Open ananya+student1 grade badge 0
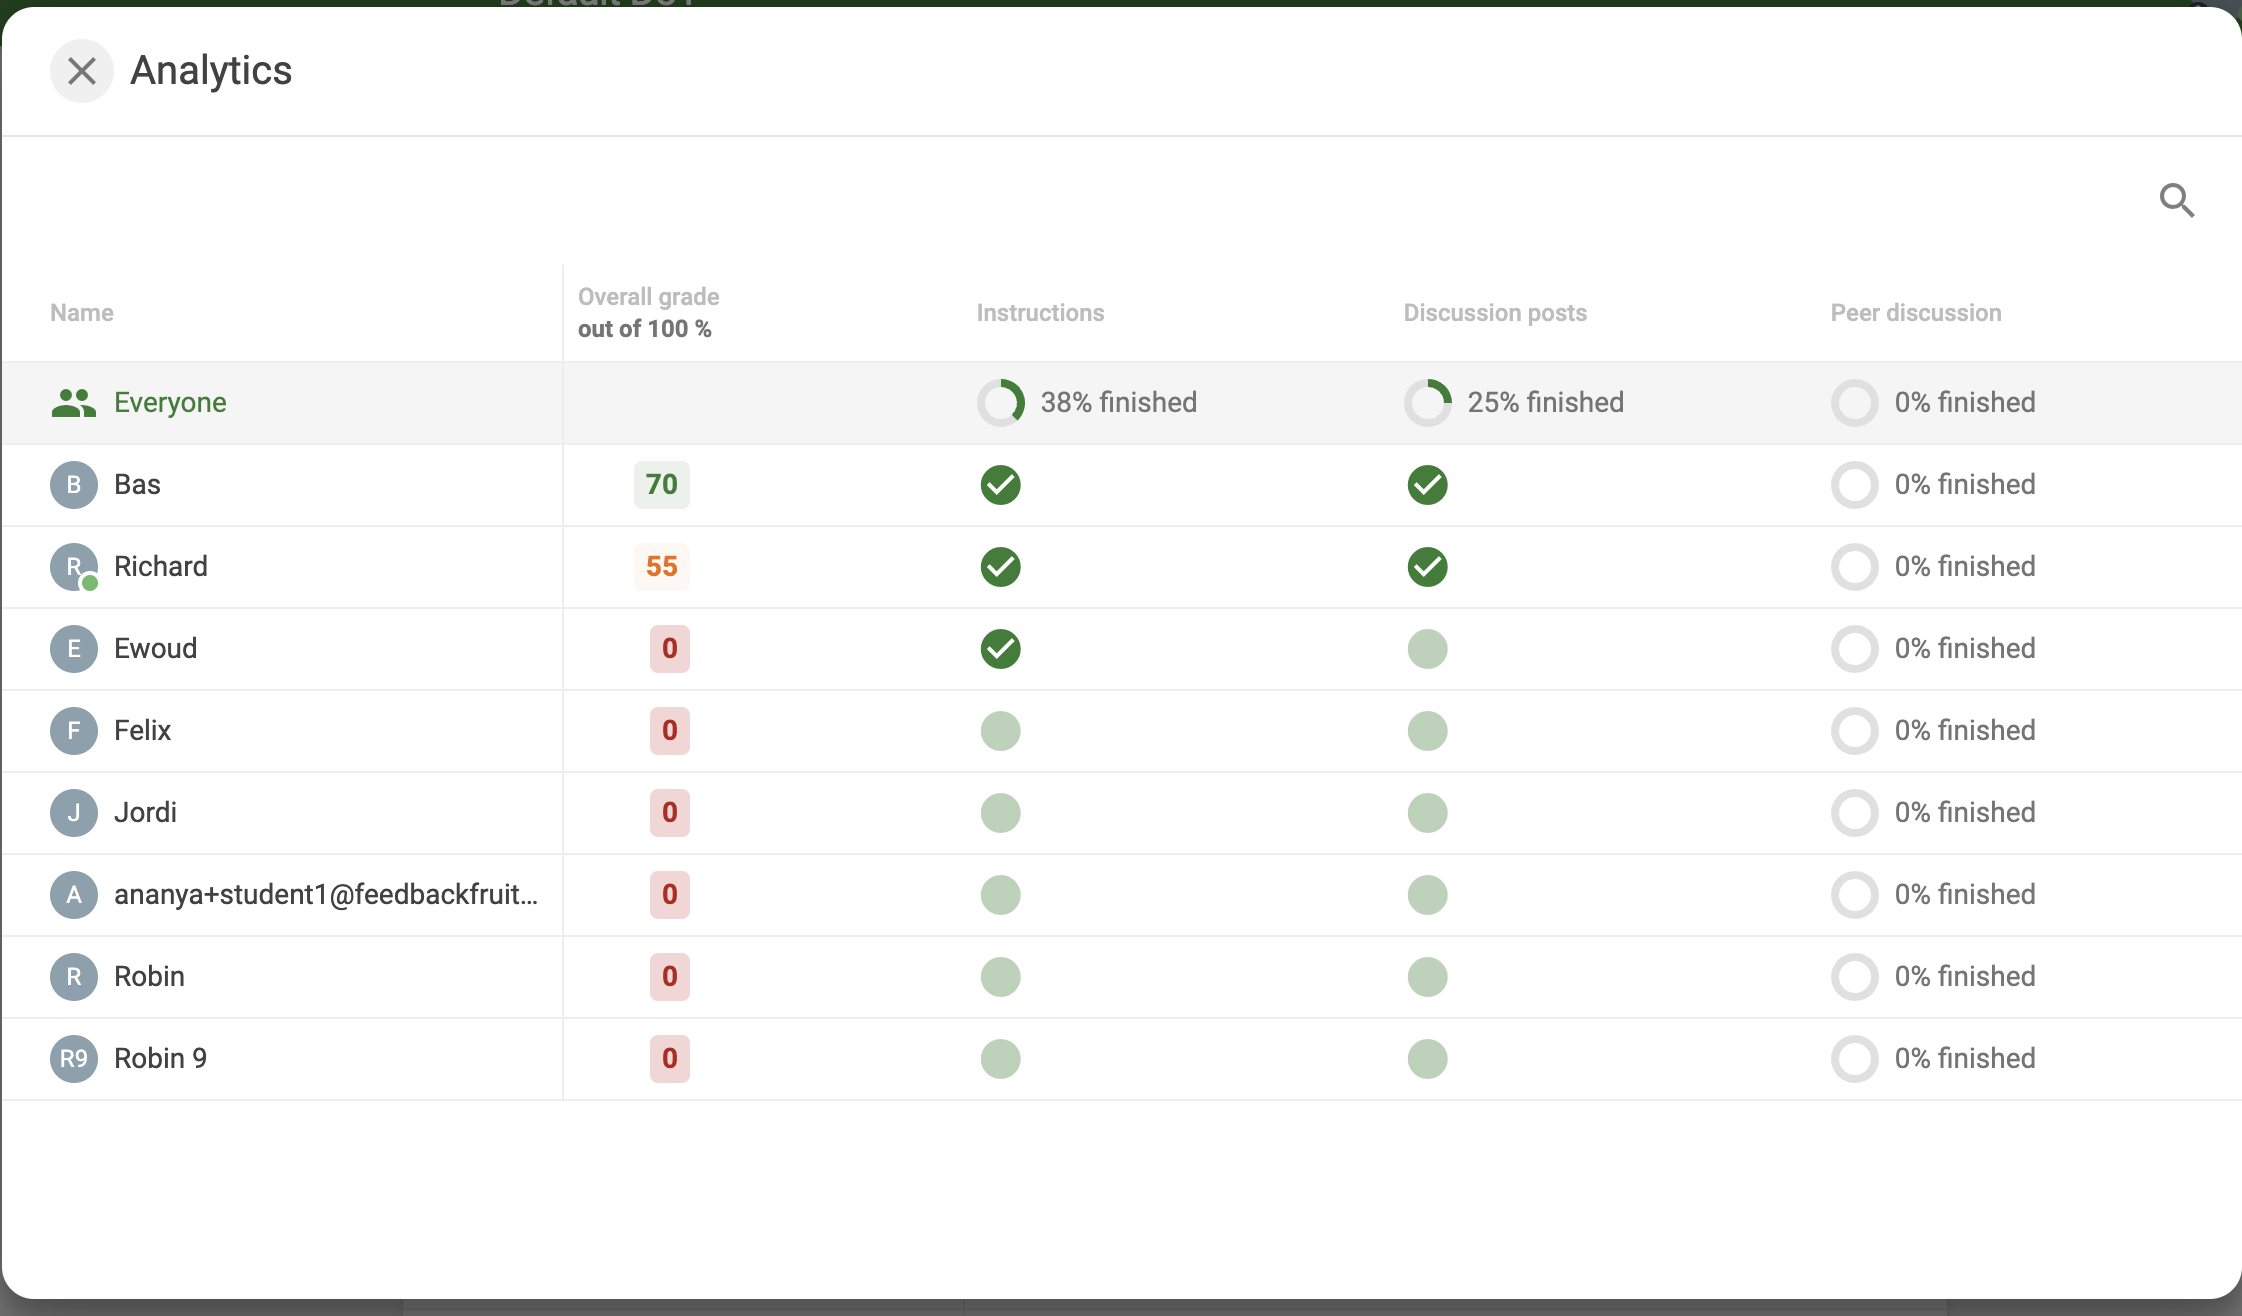This screenshot has height=1316, width=2242. (670, 895)
